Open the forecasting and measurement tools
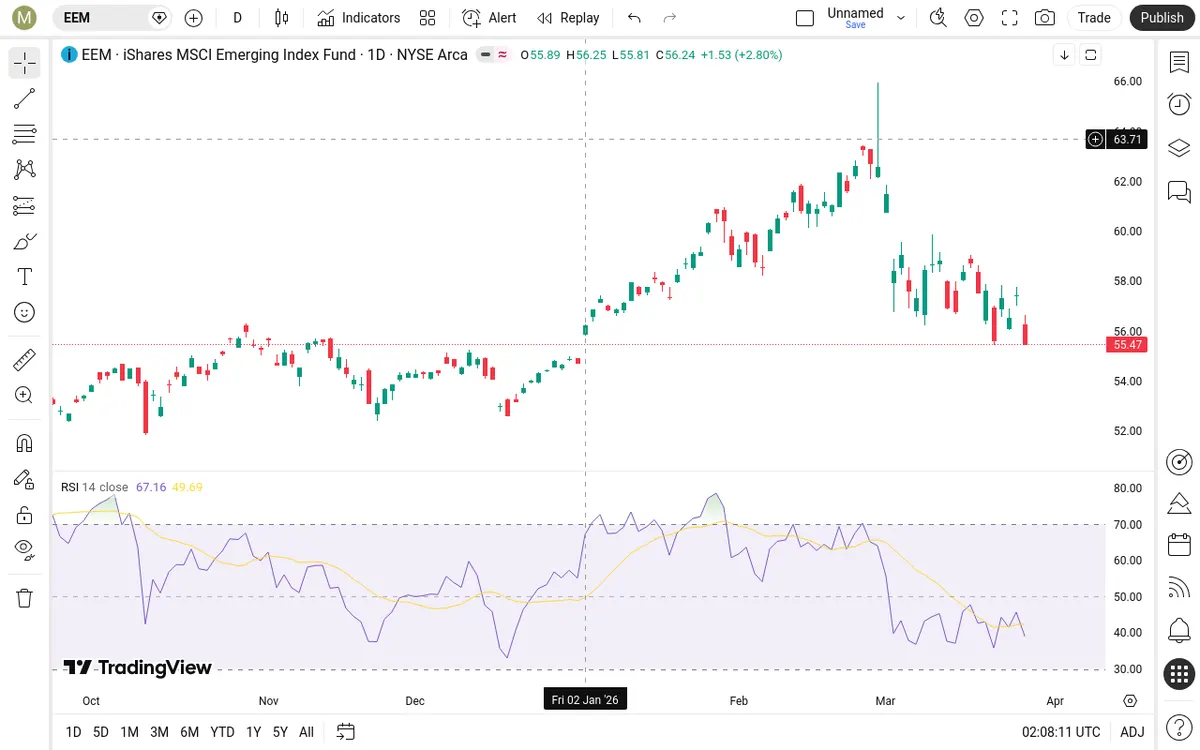 point(25,206)
